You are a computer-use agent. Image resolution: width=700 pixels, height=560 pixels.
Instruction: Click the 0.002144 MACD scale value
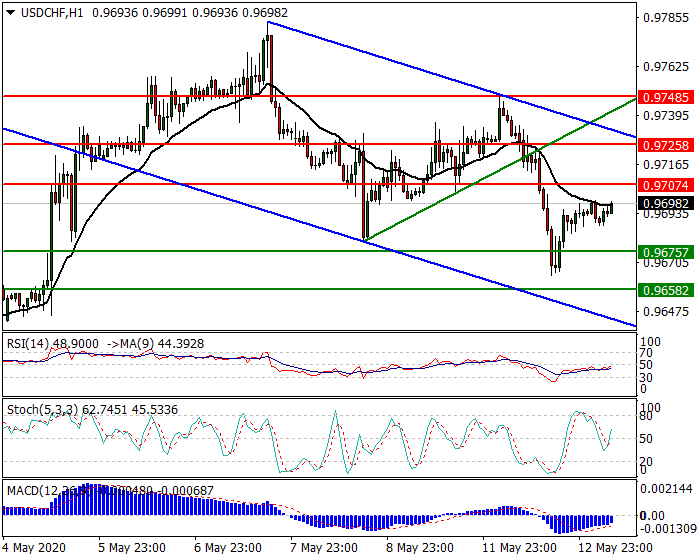(x=668, y=489)
